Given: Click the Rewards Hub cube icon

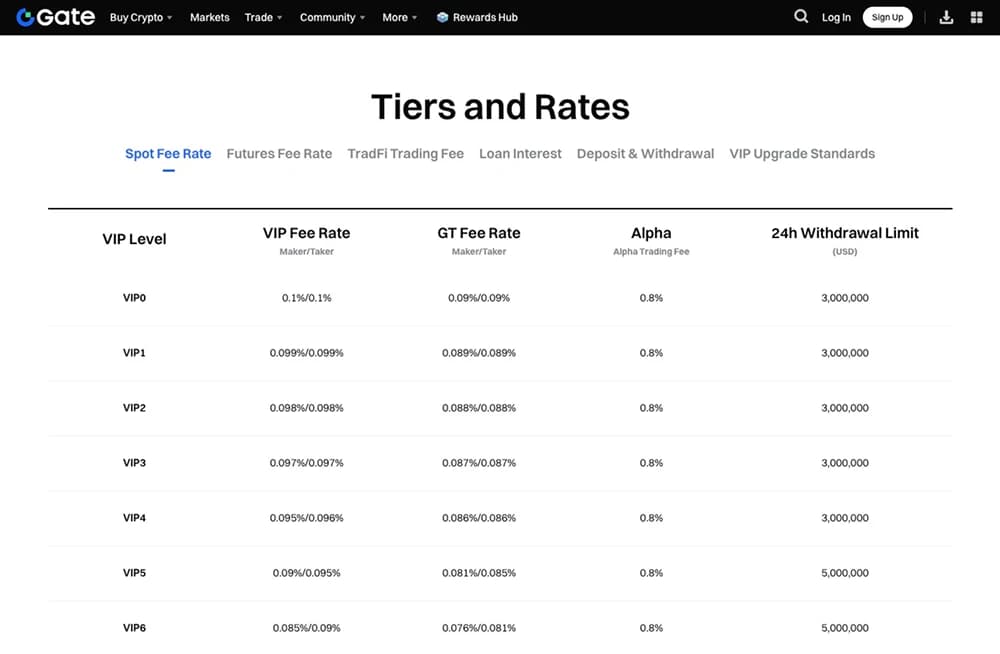Looking at the screenshot, I should coord(443,17).
